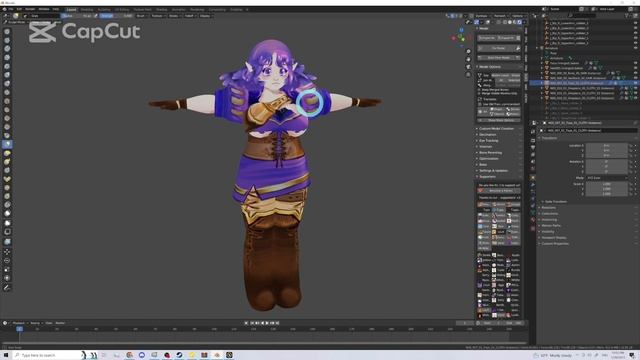Open Chrome from the taskbar

pyautogui.click(x=129, y=355)
